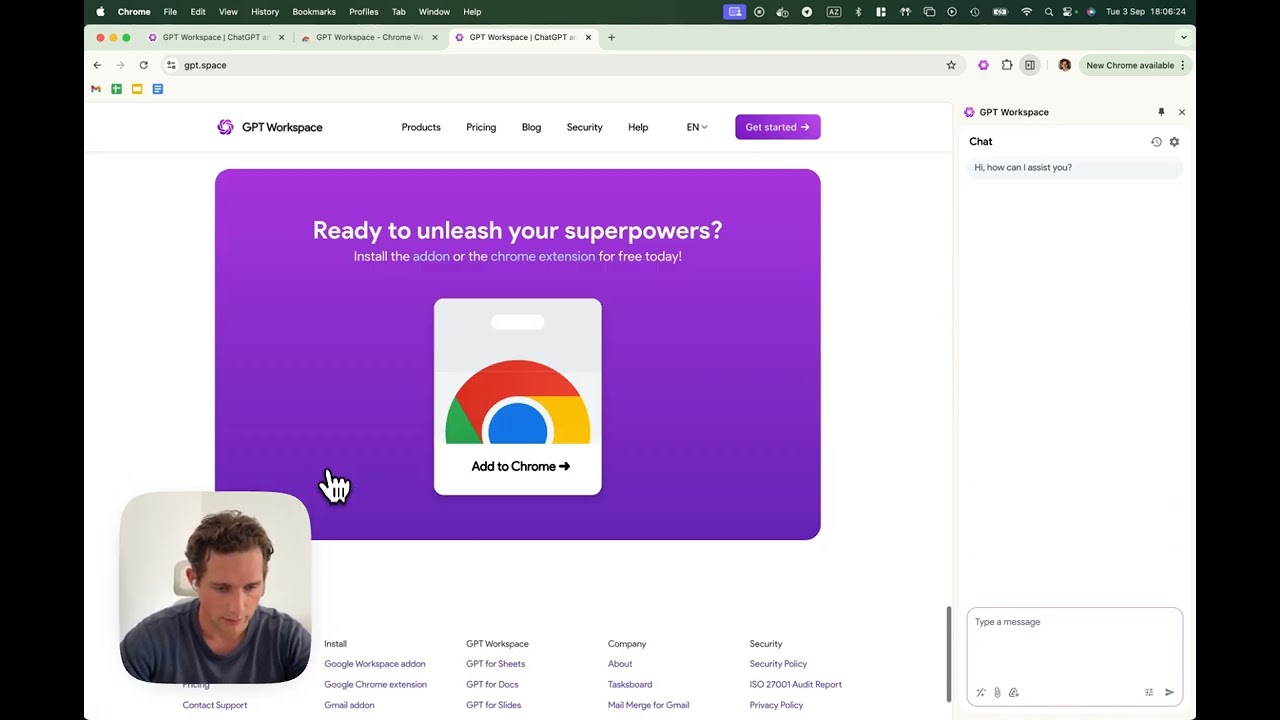Open GPT for Sheets footer link
The height and width of the screenshot is (720, 1280).
[x=495, y=664]
